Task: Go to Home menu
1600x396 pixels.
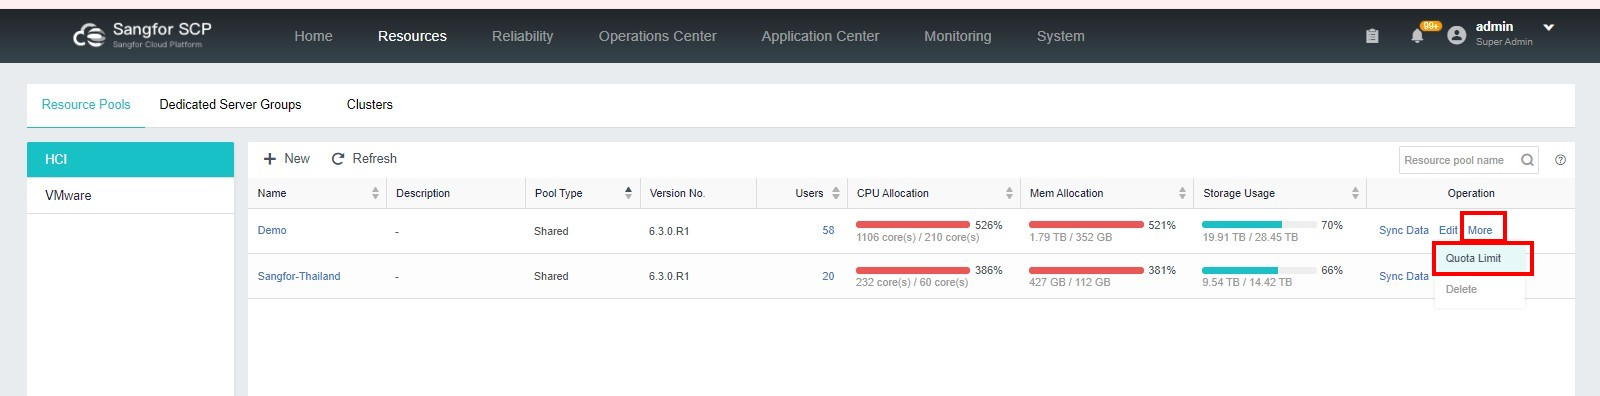Action: [313, 36]
